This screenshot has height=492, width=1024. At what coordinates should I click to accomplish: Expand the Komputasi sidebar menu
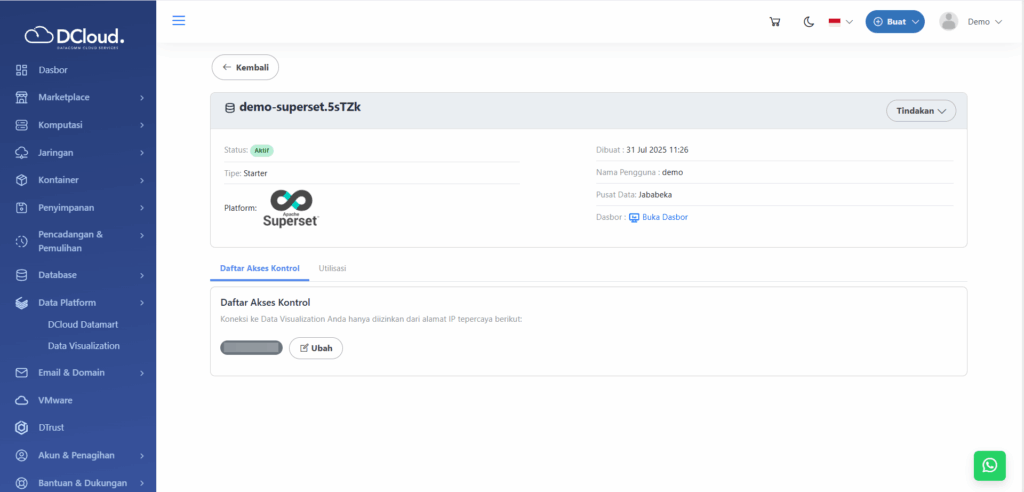[x=80, y=125]
